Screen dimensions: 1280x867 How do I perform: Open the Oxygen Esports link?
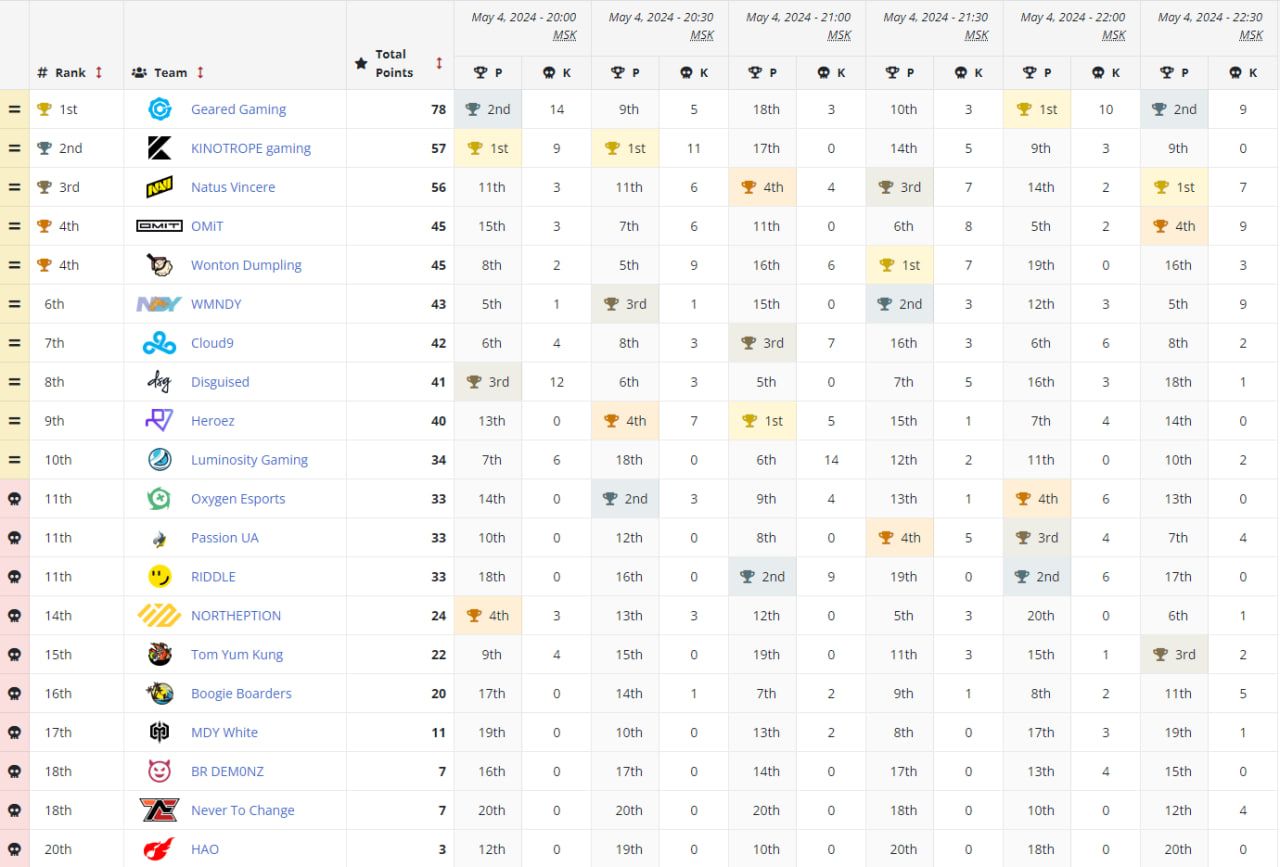(238, 499)
